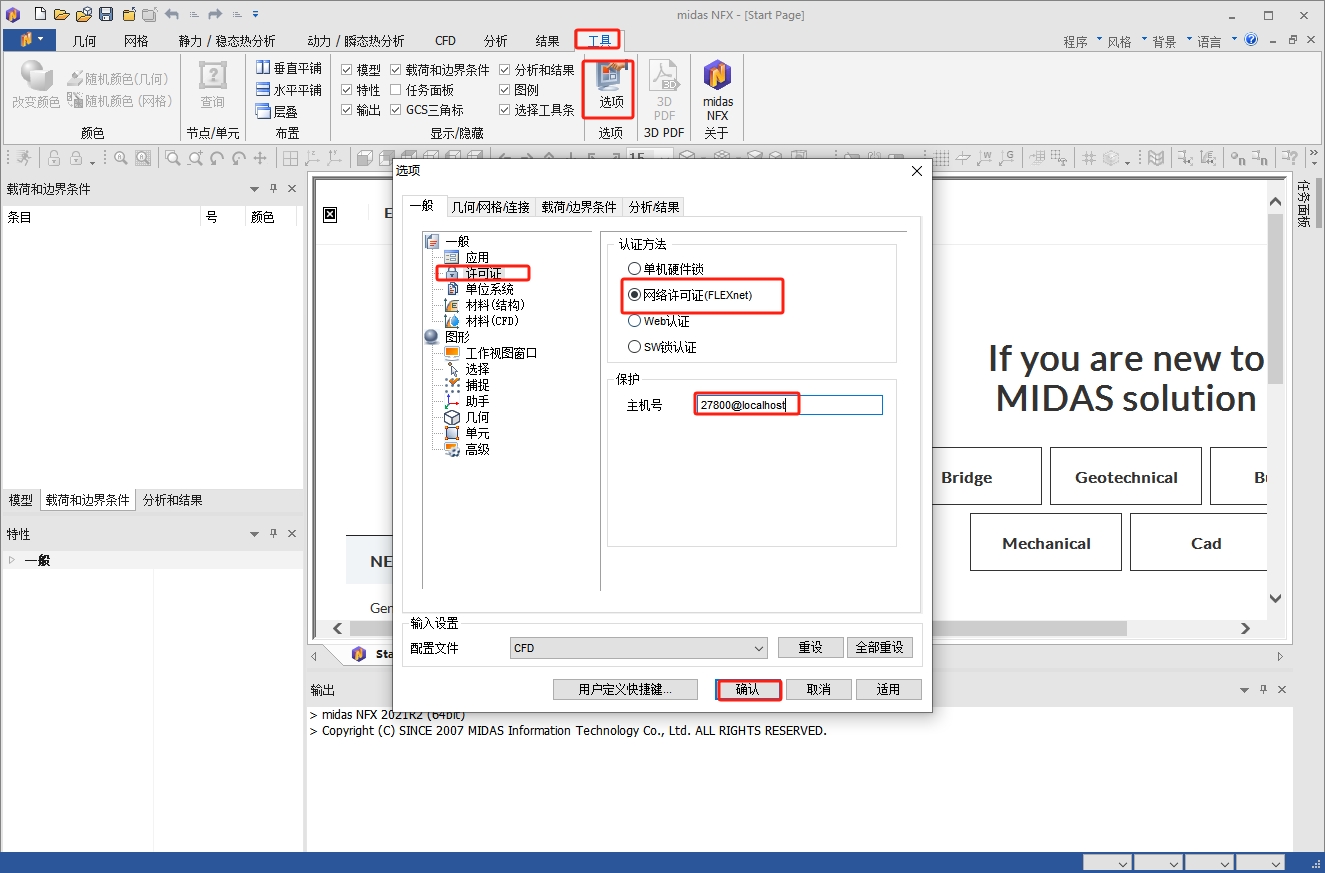This screenshot has height=873, width=1325.
Task: Pin the 载荷和边界条件 panel
Action: coord(273,188)
